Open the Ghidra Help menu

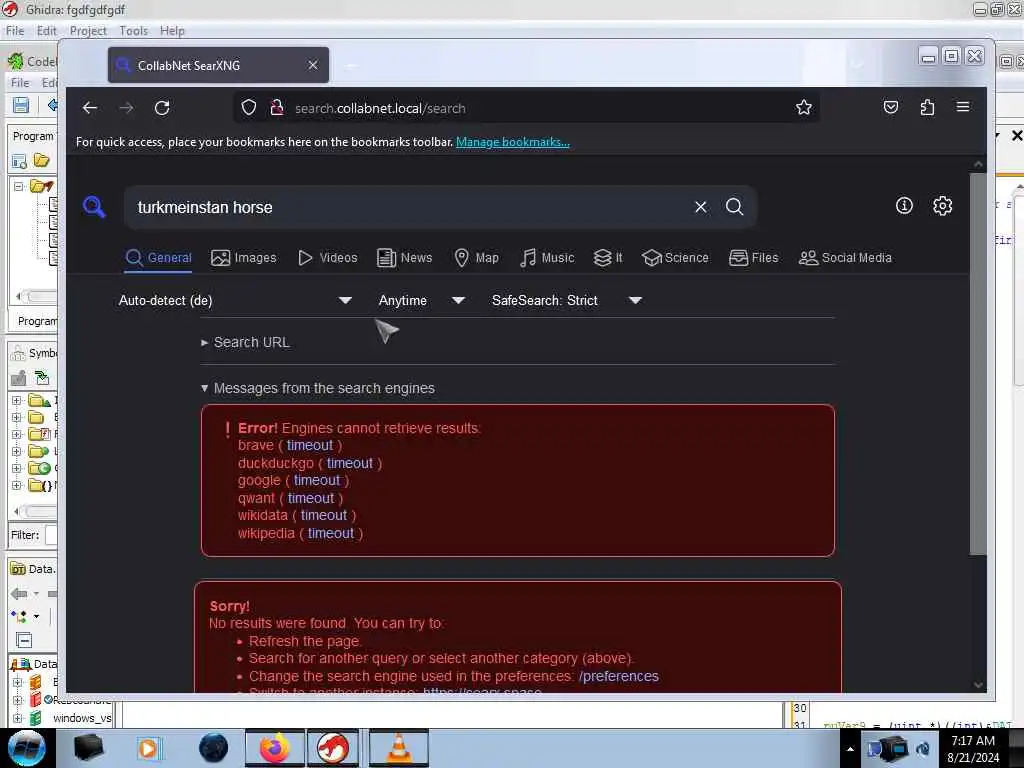tap(172, 31)
